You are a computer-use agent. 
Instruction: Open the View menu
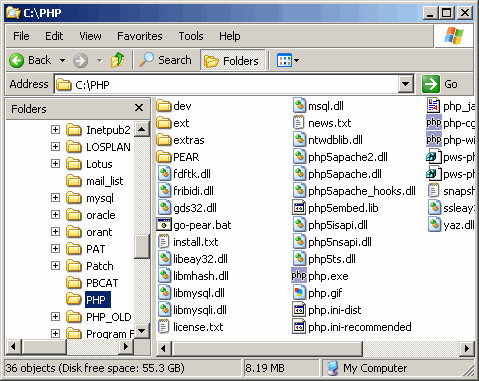[90, 36]
